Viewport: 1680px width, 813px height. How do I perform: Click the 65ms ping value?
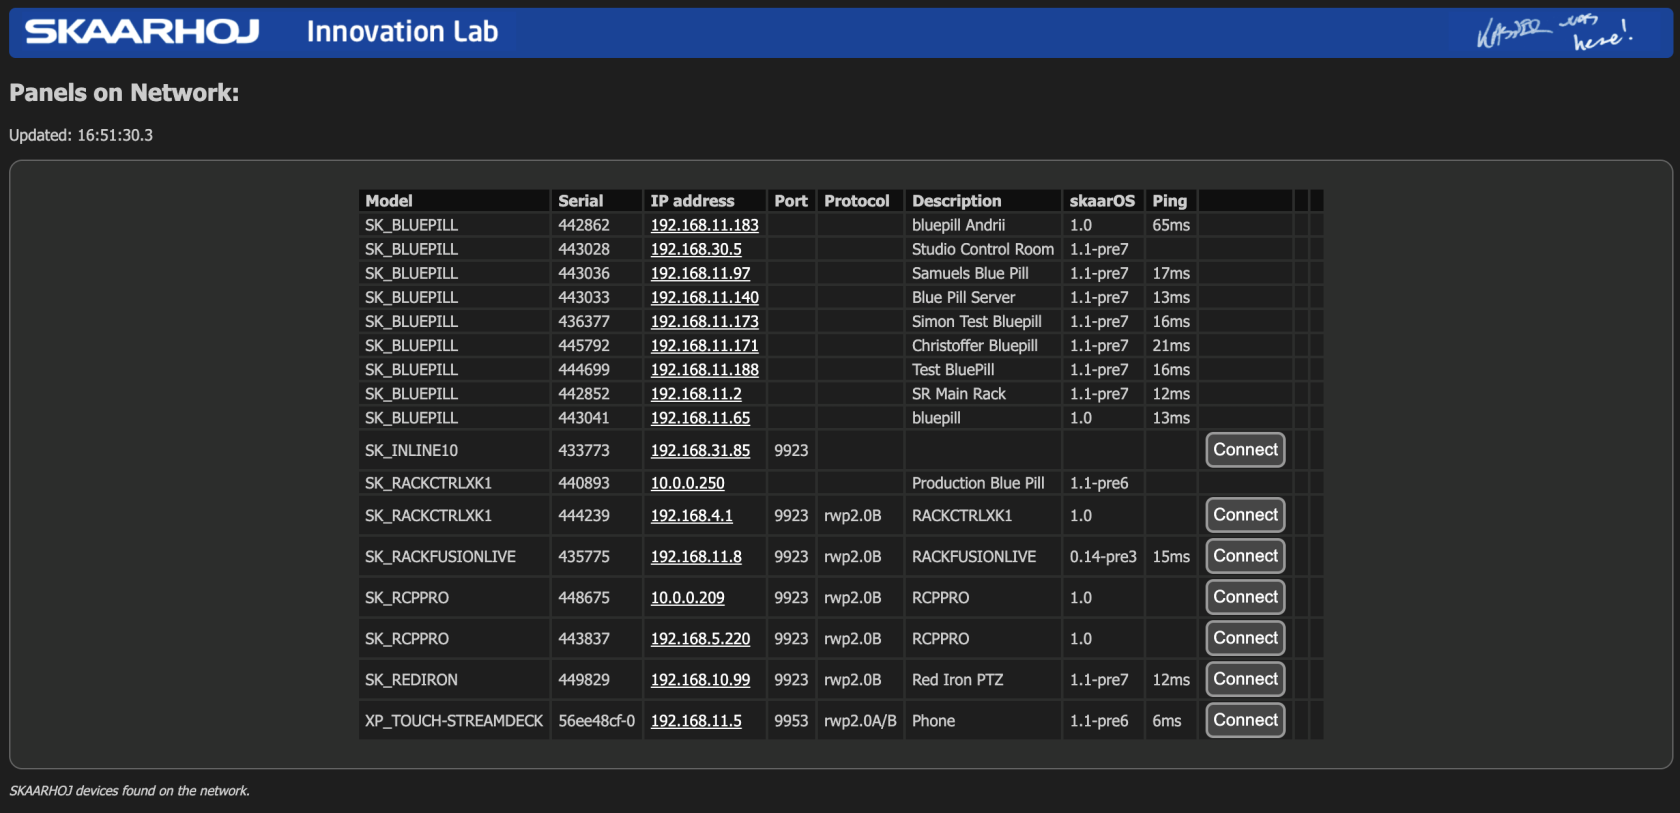(x=1171, y=225)
